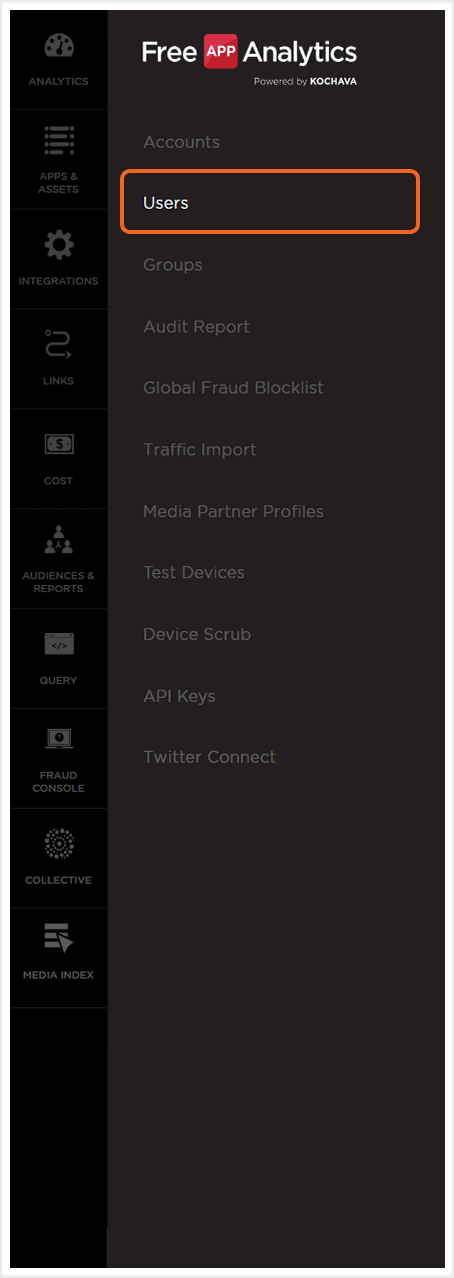Open the Traffic Import page
This screenshot has height=1278, width=454.
[199, 450]
